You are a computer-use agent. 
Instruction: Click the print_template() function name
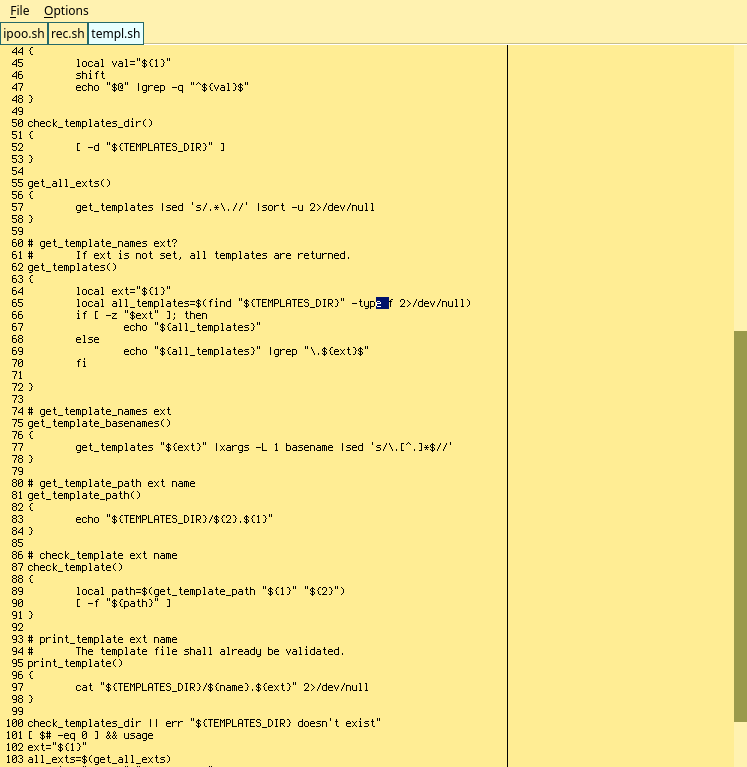point(75,663)
